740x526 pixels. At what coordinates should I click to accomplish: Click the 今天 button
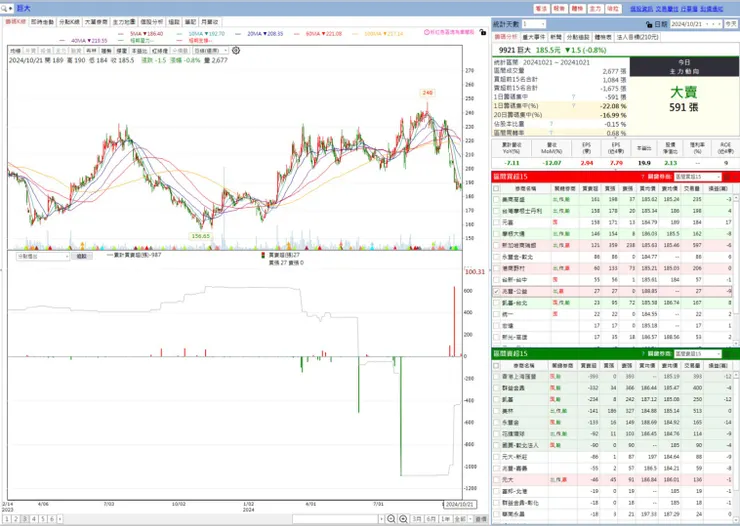pyautogui.click(x=731, y=24)
